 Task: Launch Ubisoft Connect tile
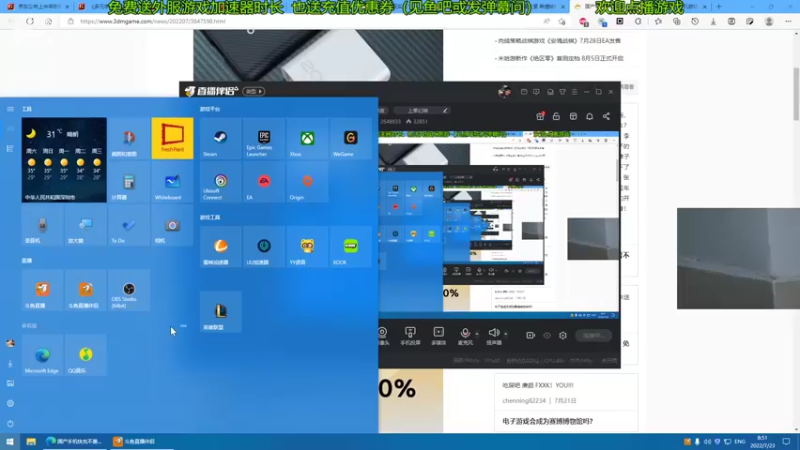pos(220,182)
